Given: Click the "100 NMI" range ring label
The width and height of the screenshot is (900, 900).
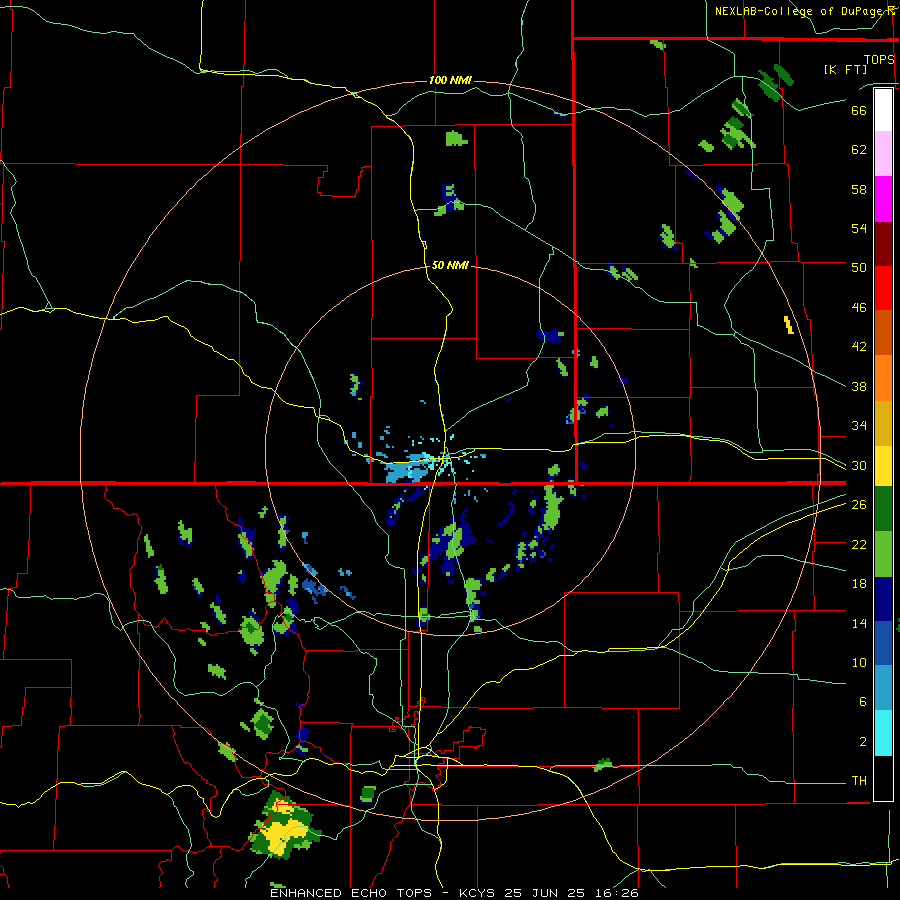Looking at the screenshot, I should click(x=450, y=80).
